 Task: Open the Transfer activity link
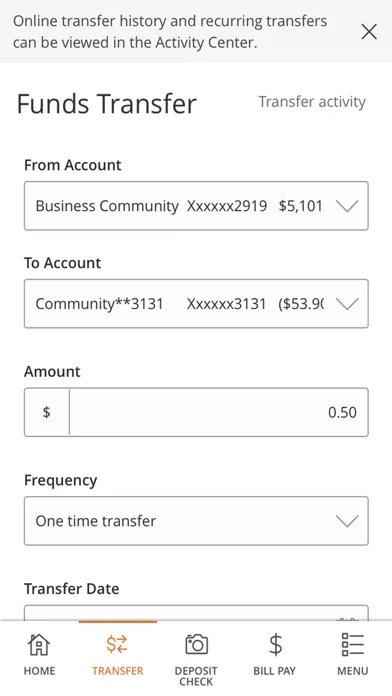[x=312, y=102]
